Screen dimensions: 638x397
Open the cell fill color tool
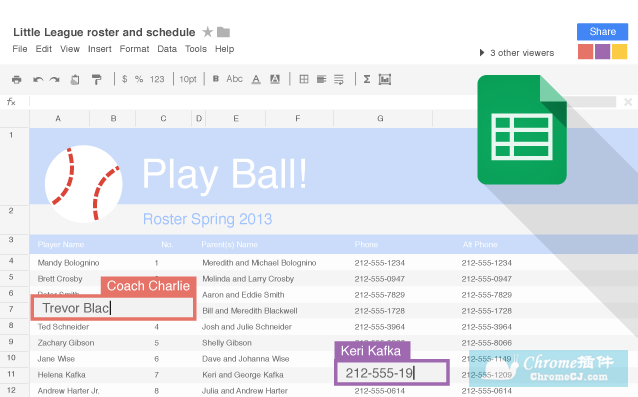coord(275,79)
